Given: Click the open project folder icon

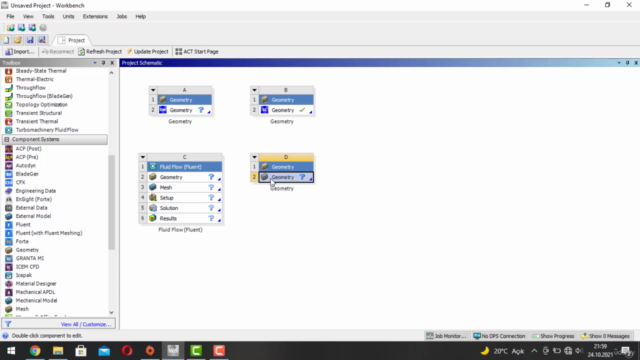Looking at the screenshot, I should tap(18, 40).
